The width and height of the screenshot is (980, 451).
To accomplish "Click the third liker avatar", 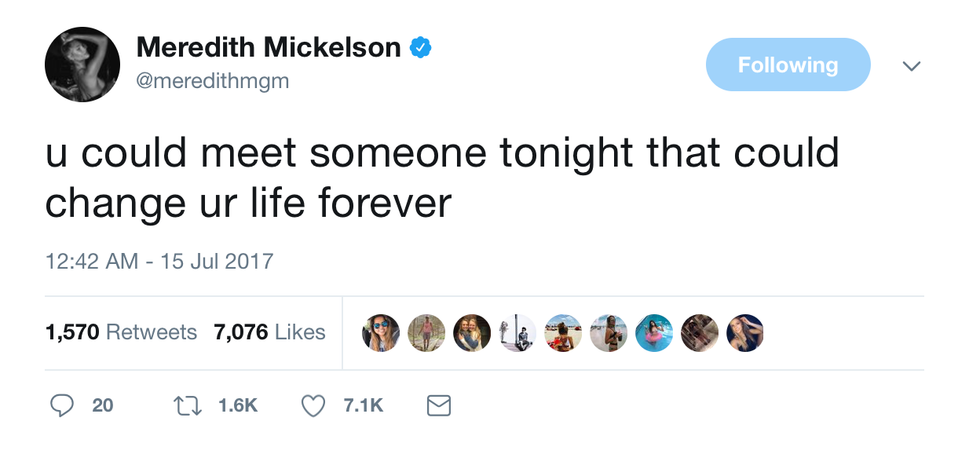I will click(472, 333).
